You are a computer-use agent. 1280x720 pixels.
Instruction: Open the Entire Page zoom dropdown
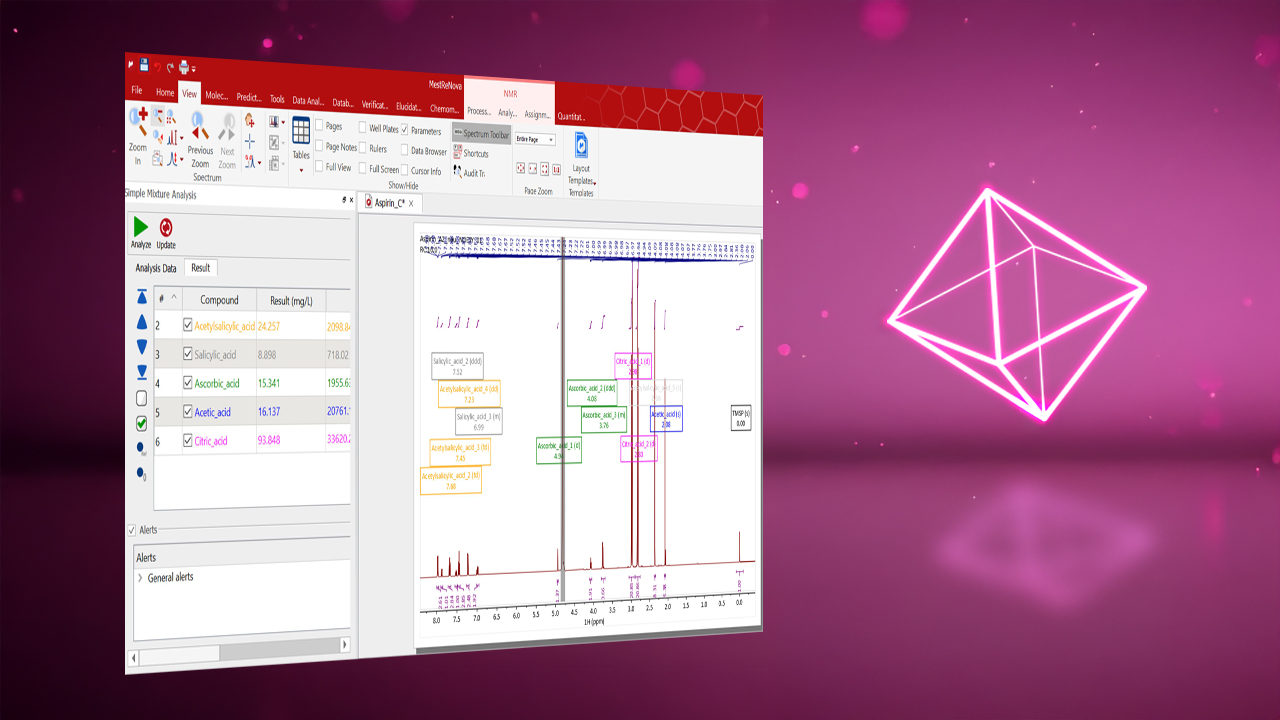[535, 140]
